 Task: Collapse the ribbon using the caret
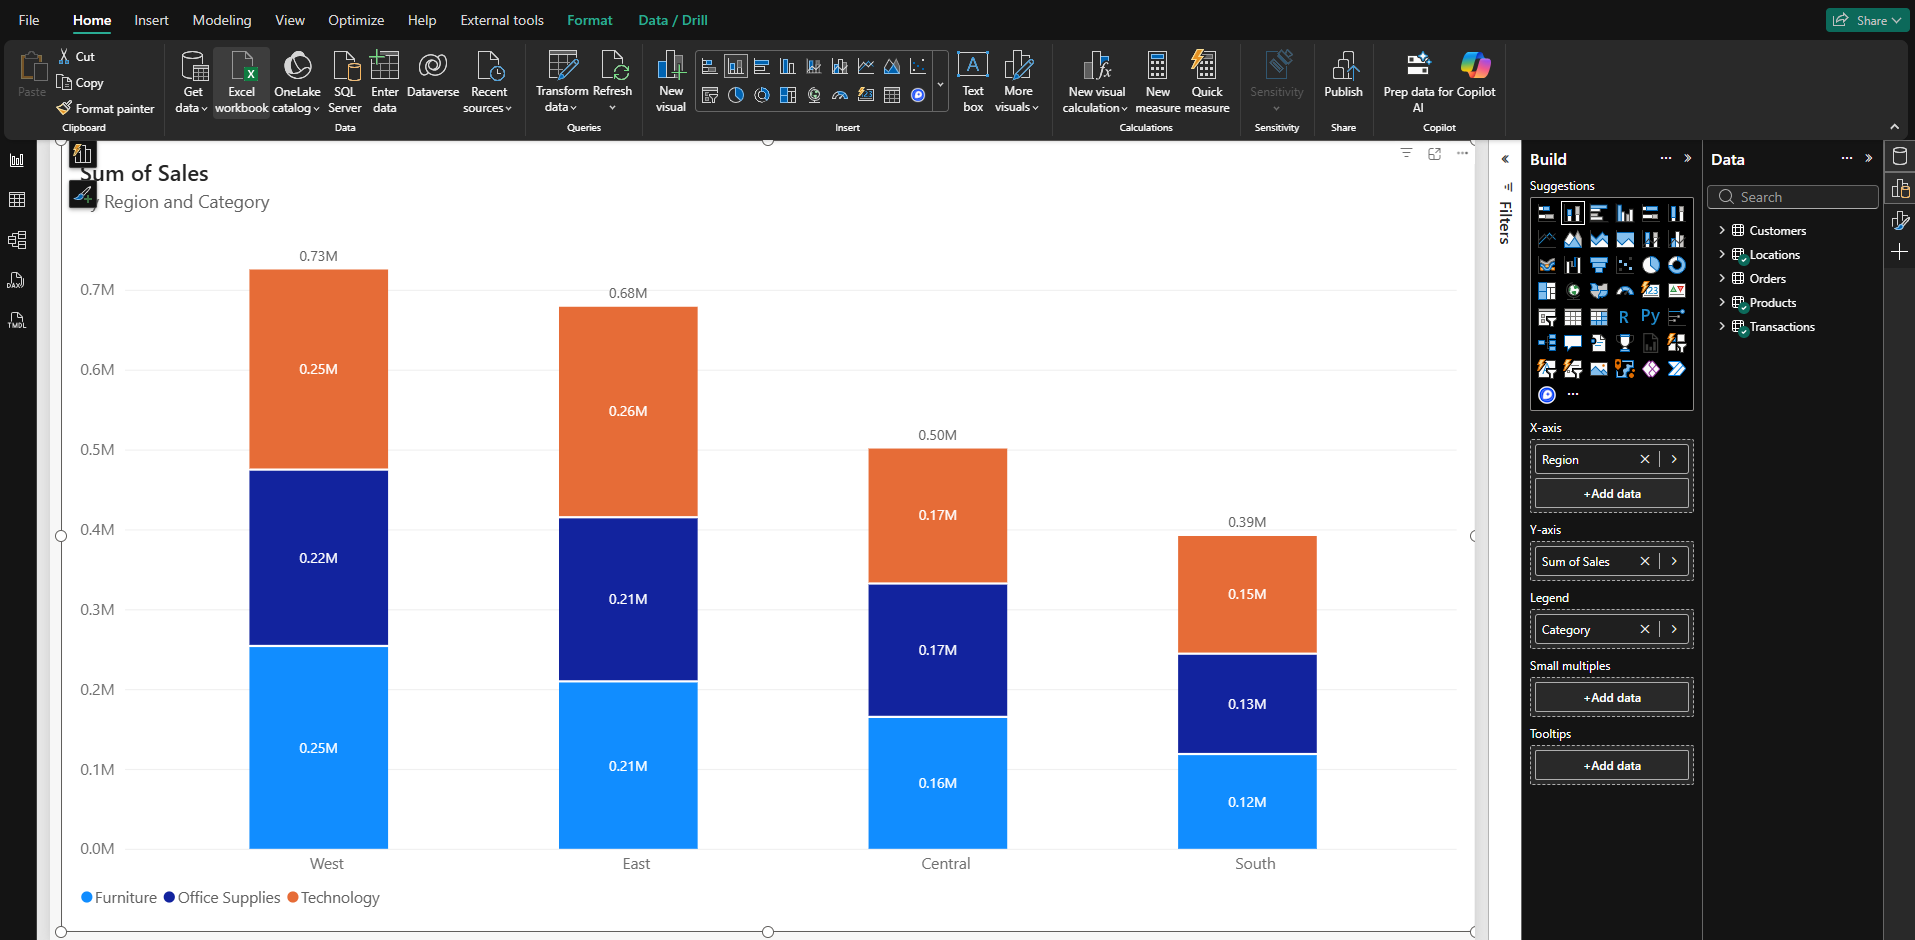[x=1894, y=127]
